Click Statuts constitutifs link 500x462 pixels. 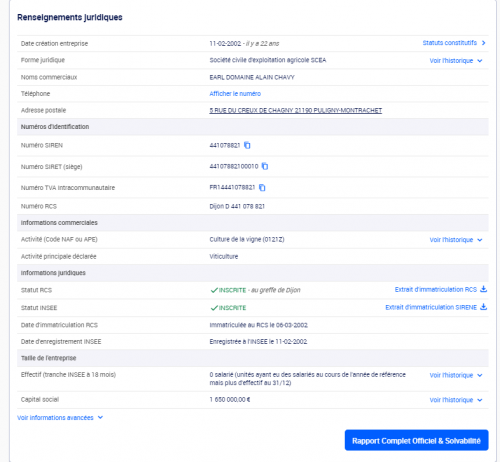click(x=450, y=43)
